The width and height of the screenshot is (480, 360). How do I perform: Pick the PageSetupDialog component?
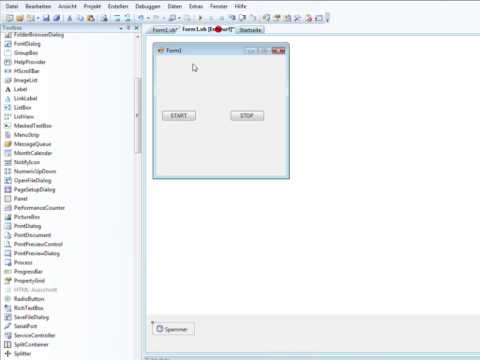[34, 189]
